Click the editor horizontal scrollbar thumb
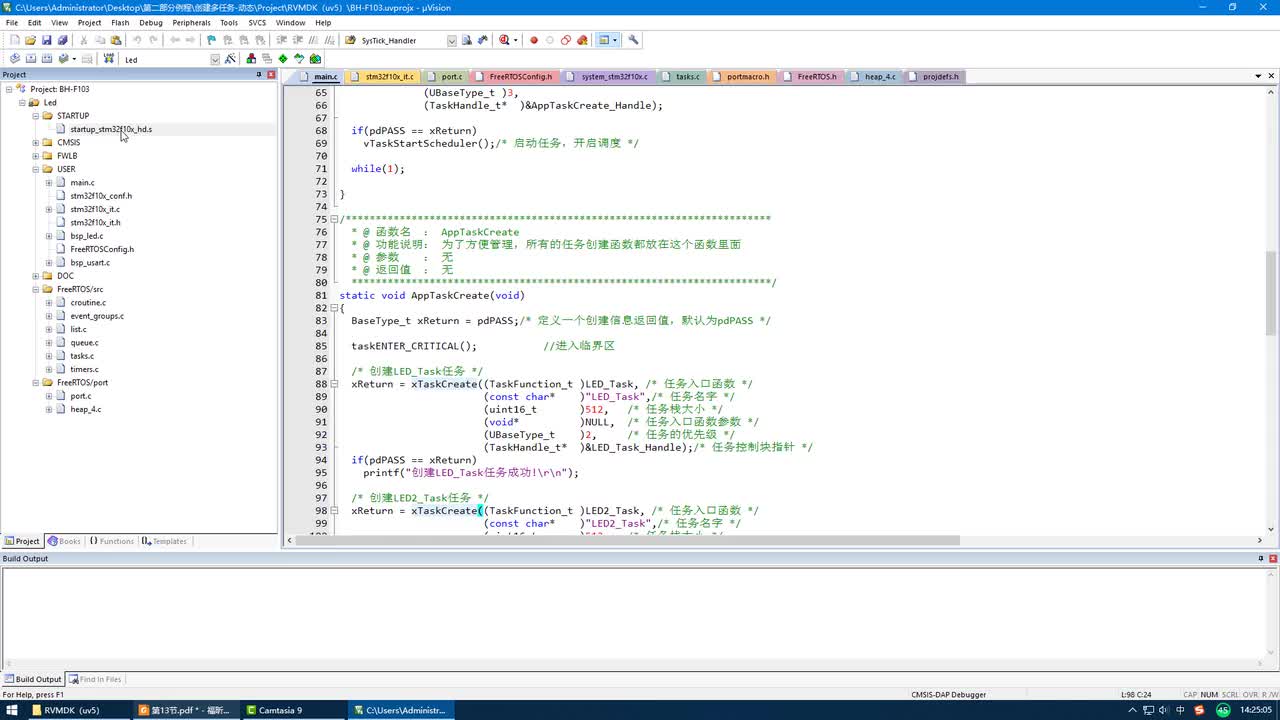 pos(629,541)
